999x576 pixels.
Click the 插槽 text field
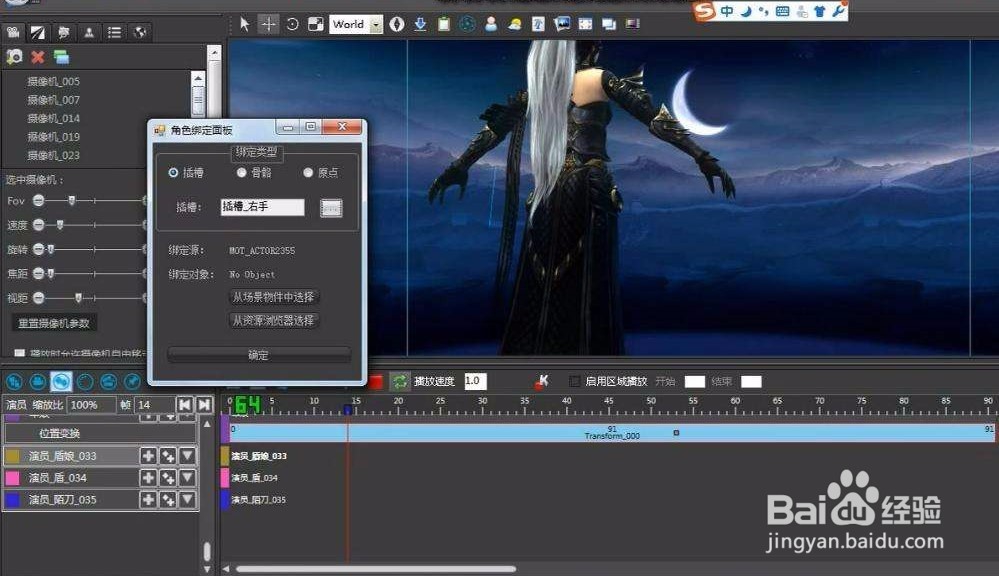(x=262, y=207)
